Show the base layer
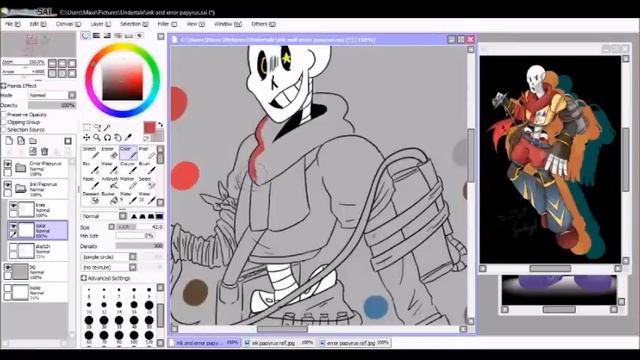This screenshot has height=360, width=640. click(8, 289)
